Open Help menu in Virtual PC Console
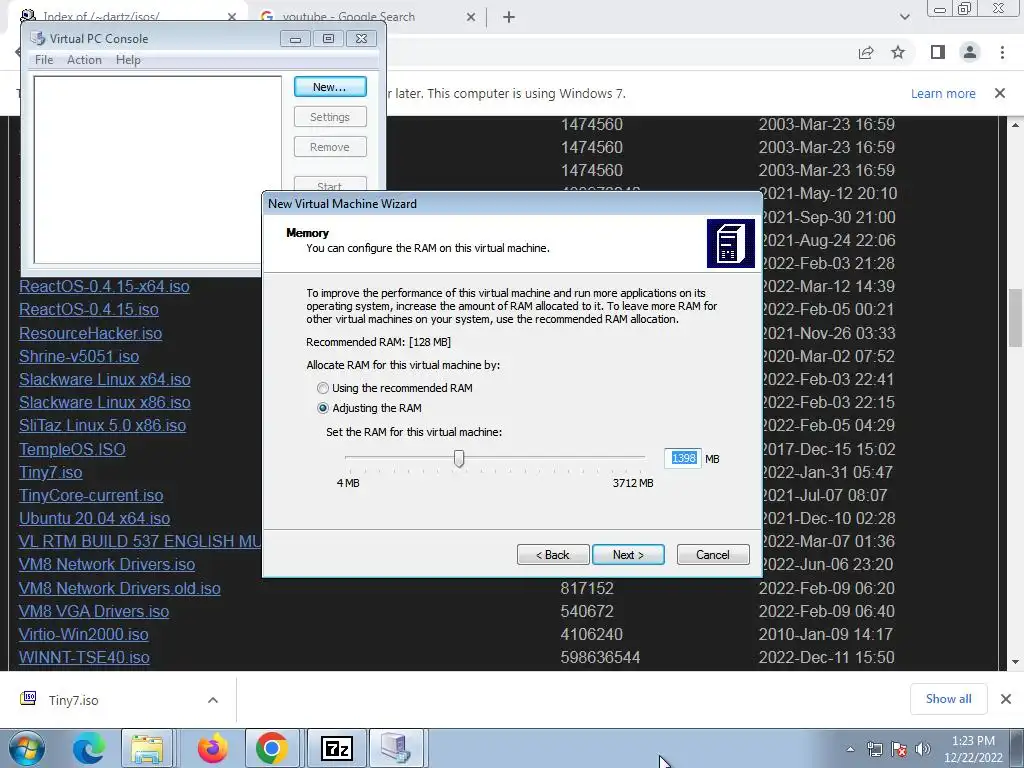 click(128, 59)
